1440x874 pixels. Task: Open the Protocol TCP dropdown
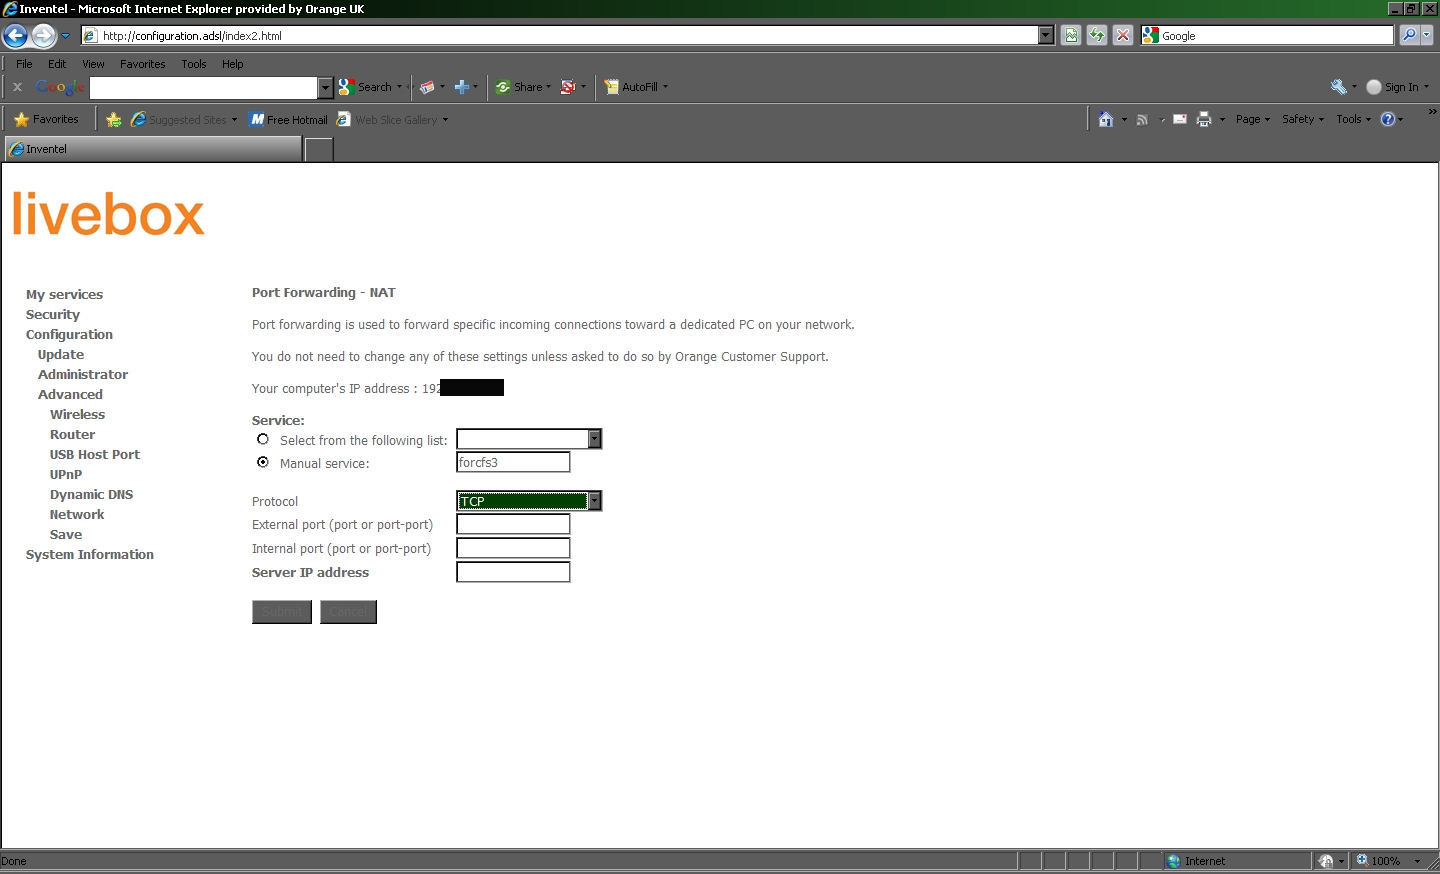click(529, 501)
